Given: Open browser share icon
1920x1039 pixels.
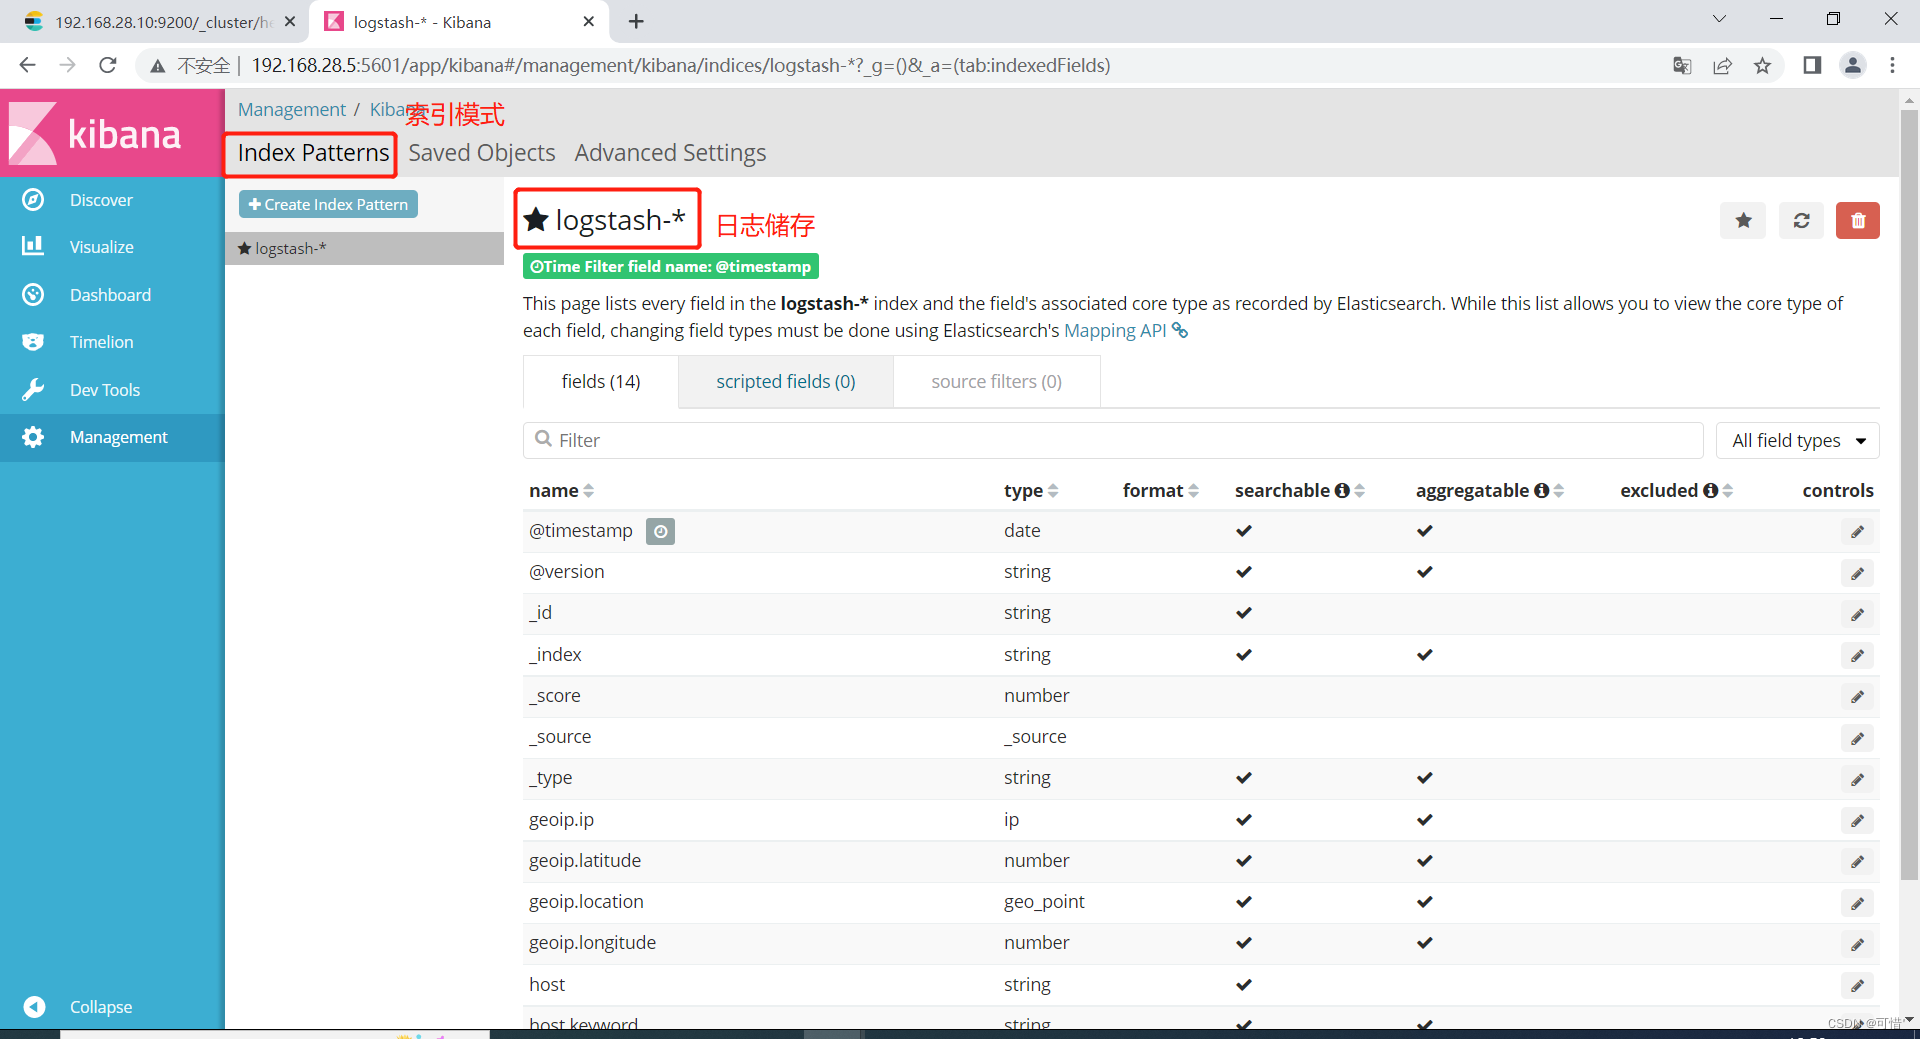Looking at the screenshot, I should pyautogui.click(x=1722, y=65).
